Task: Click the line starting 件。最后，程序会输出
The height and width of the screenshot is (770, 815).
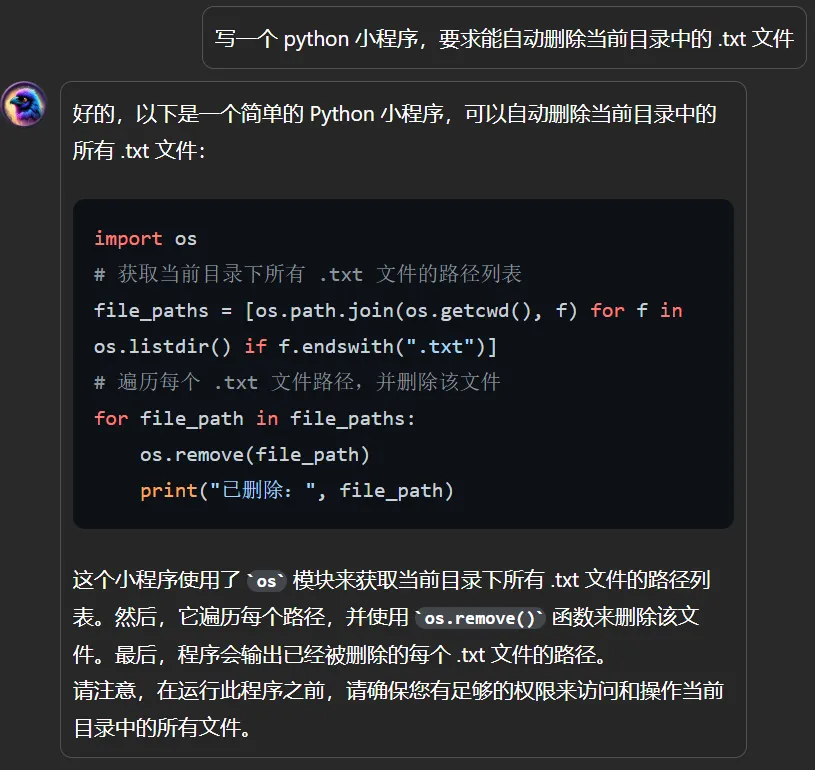Action: tap(339, 655)
